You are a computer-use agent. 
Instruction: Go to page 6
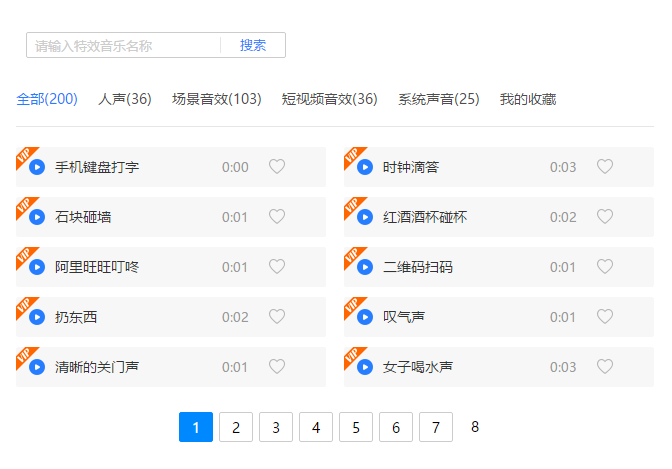point(396,427)
